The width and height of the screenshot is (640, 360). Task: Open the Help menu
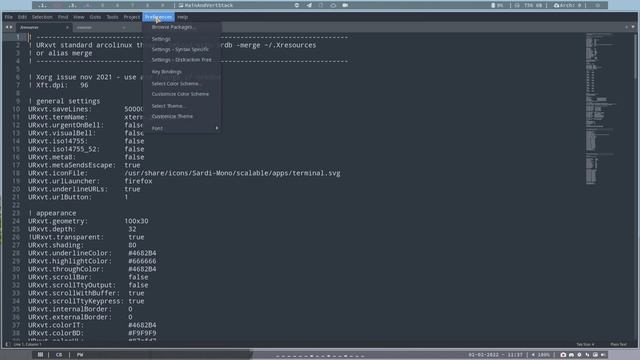[182, 17]
